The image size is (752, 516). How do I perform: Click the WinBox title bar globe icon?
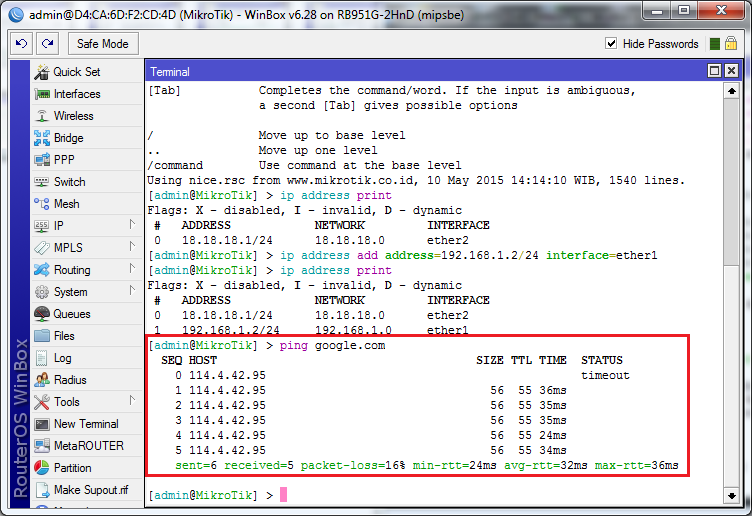[x=16, y=14]
